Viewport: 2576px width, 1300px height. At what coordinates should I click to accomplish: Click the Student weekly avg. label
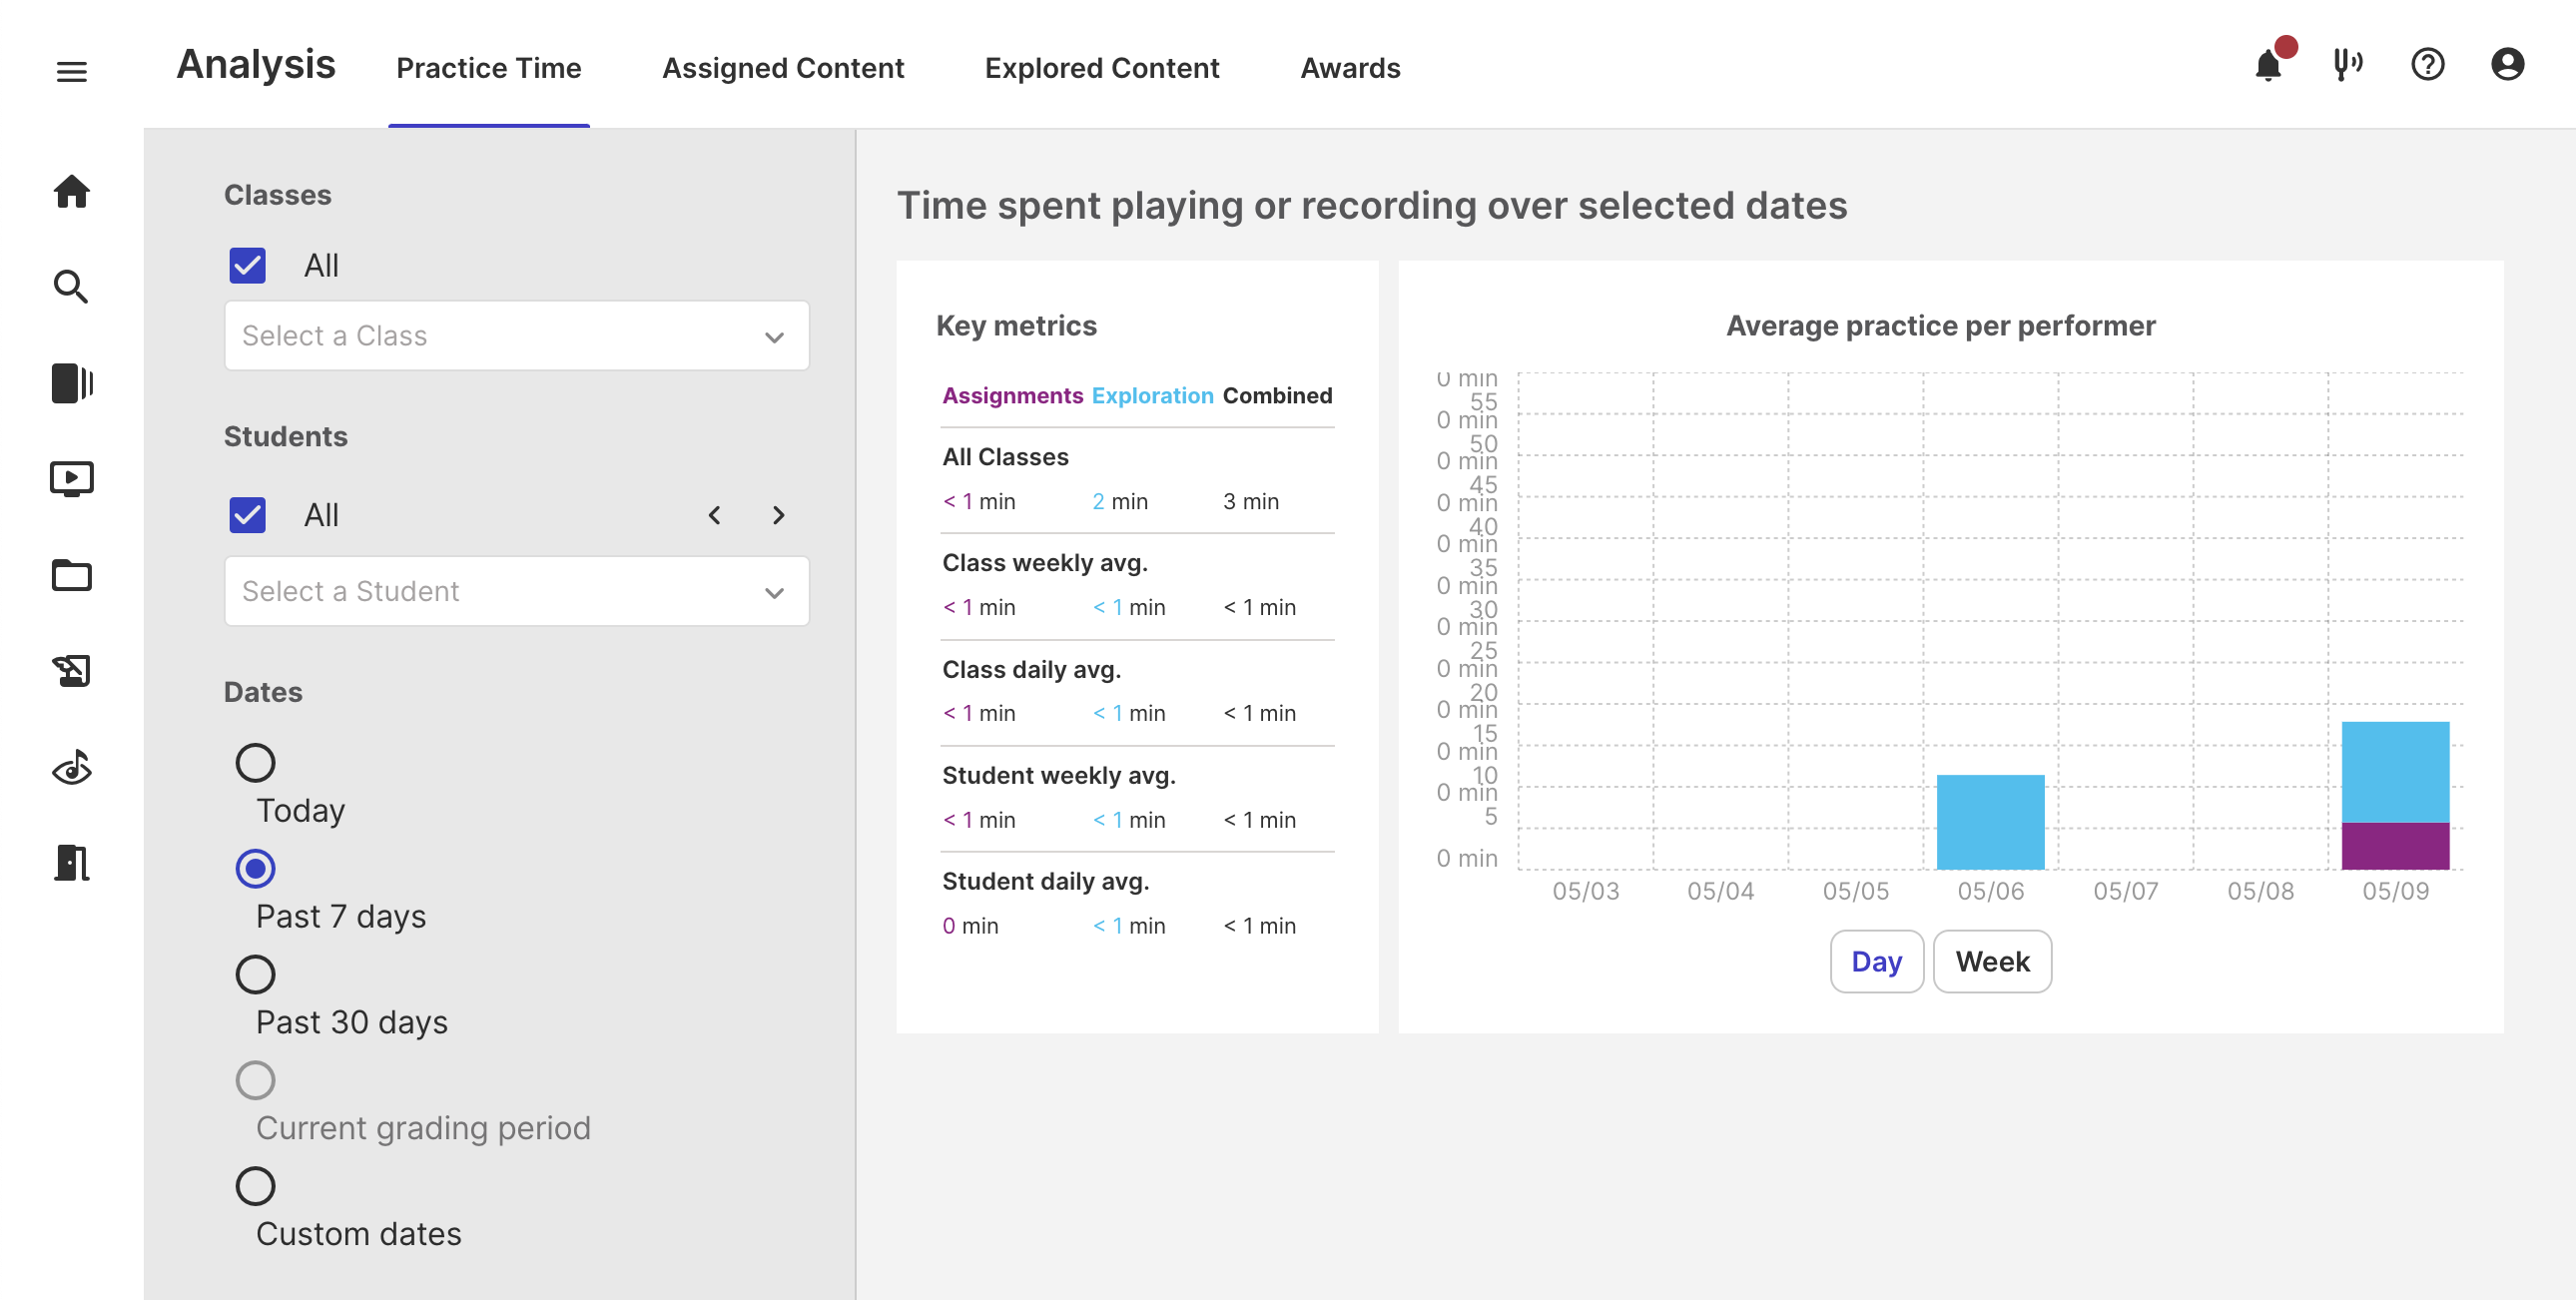tap(1059, 776)
